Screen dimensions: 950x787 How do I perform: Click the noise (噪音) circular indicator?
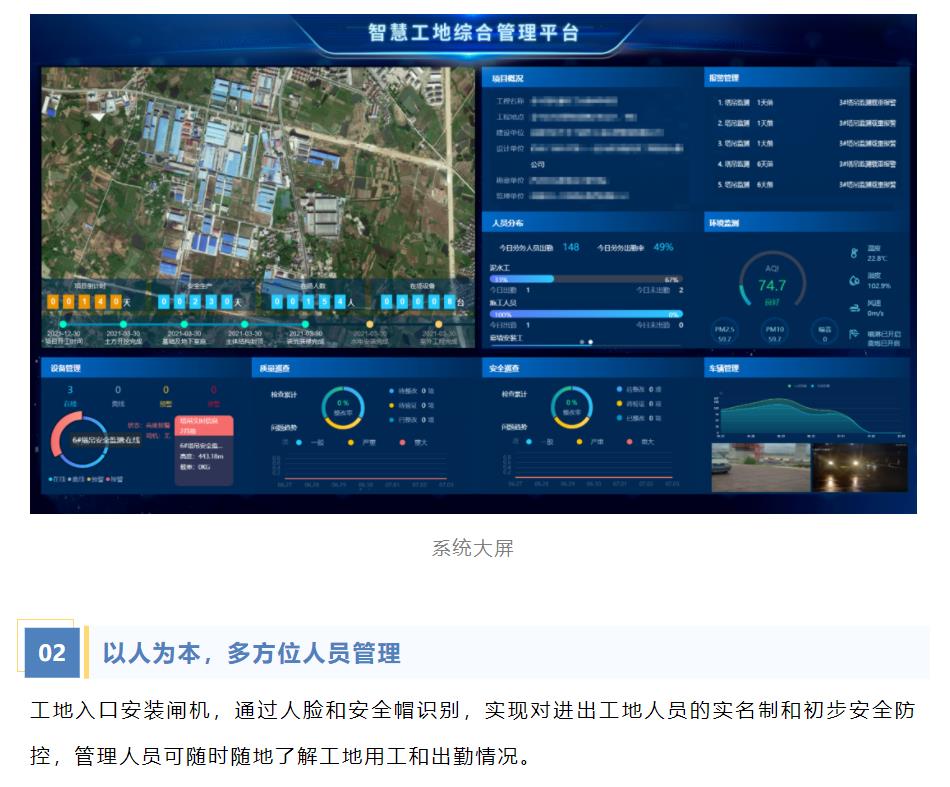825,331
